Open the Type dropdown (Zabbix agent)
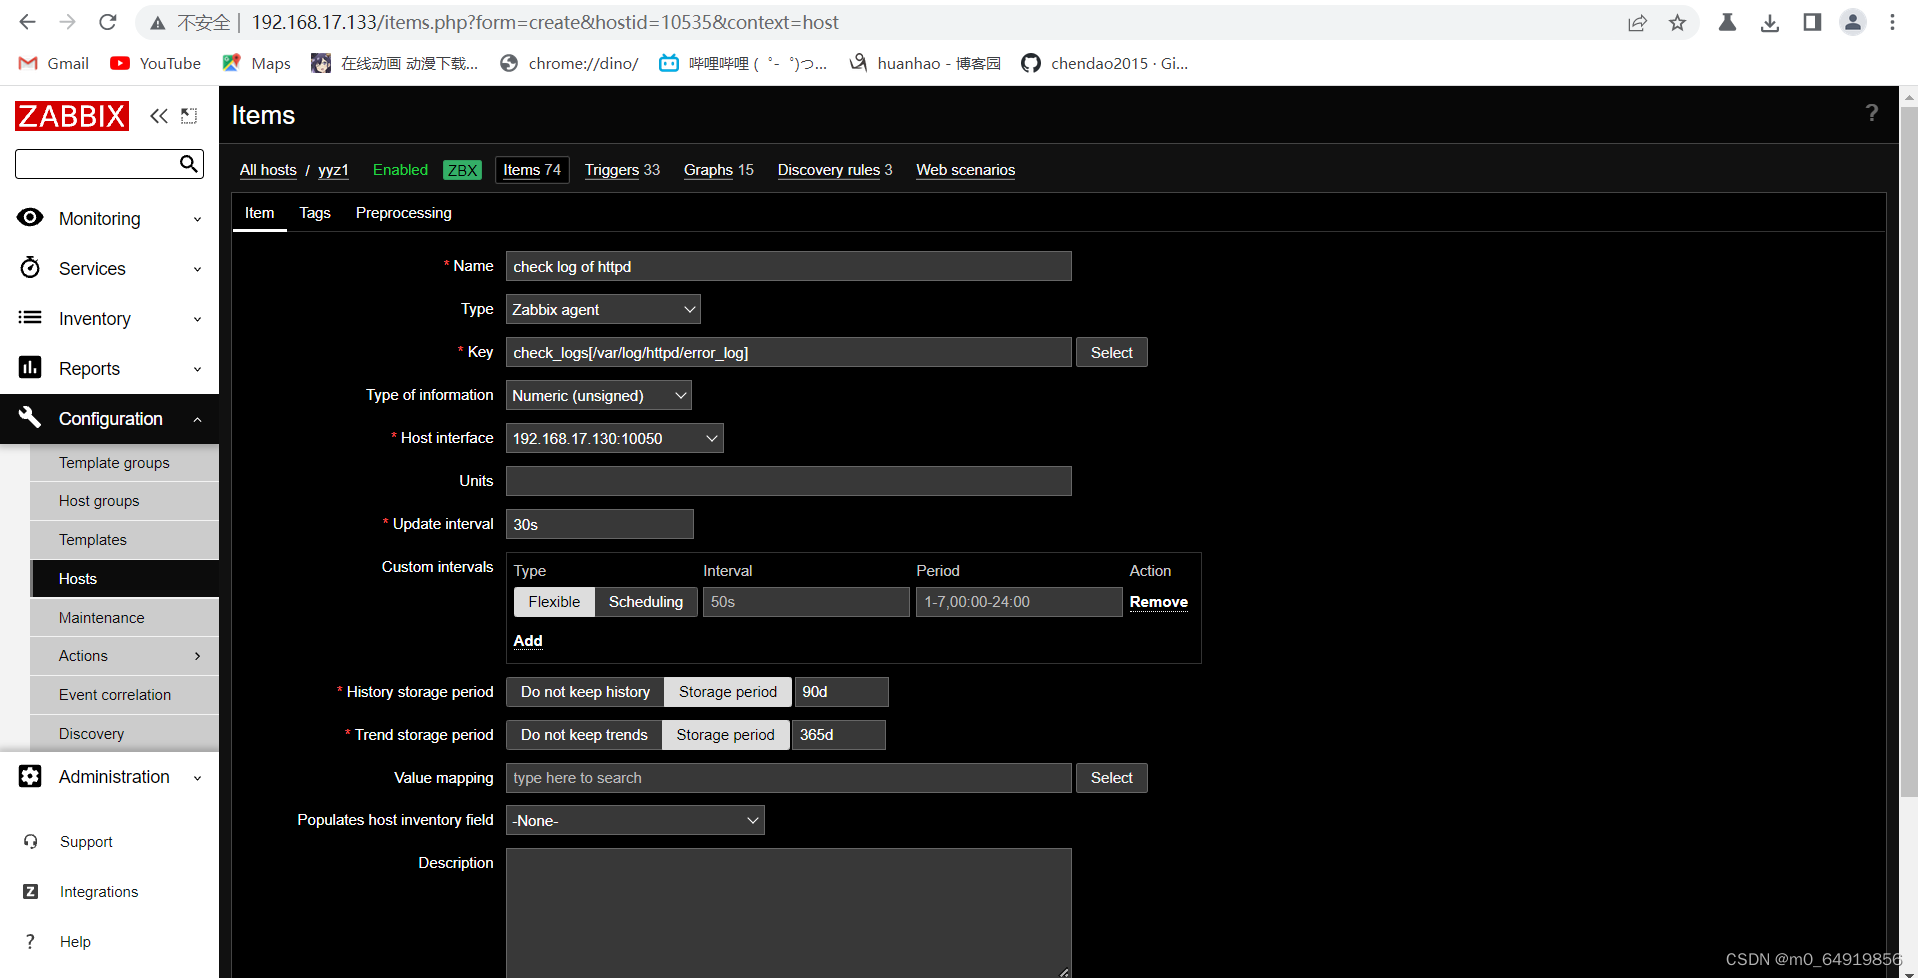Image resolution: width=1918 pixels, height=978 pixels. point(603,310)
